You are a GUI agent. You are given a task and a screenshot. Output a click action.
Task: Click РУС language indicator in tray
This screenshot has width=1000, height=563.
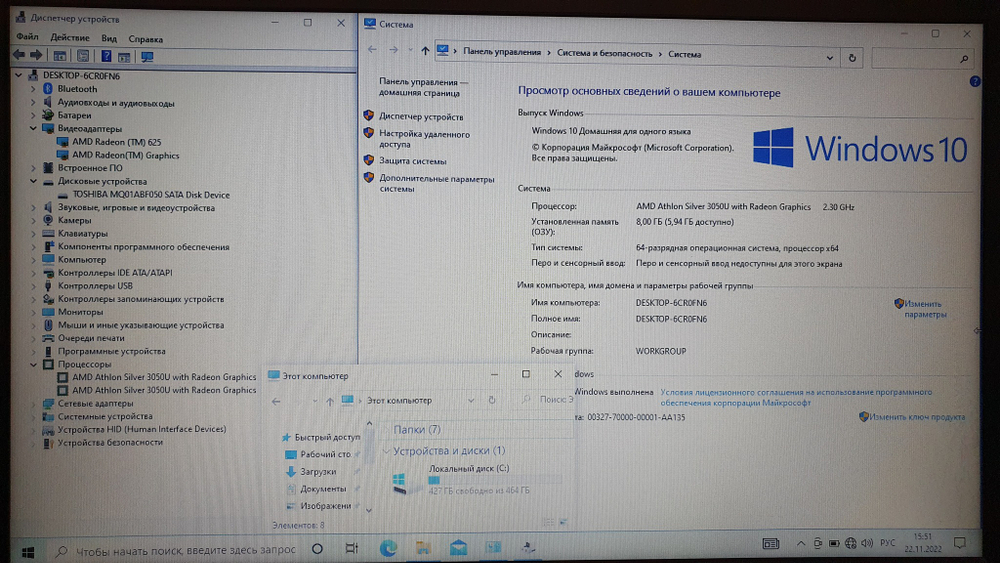click(x=887, y=543)
